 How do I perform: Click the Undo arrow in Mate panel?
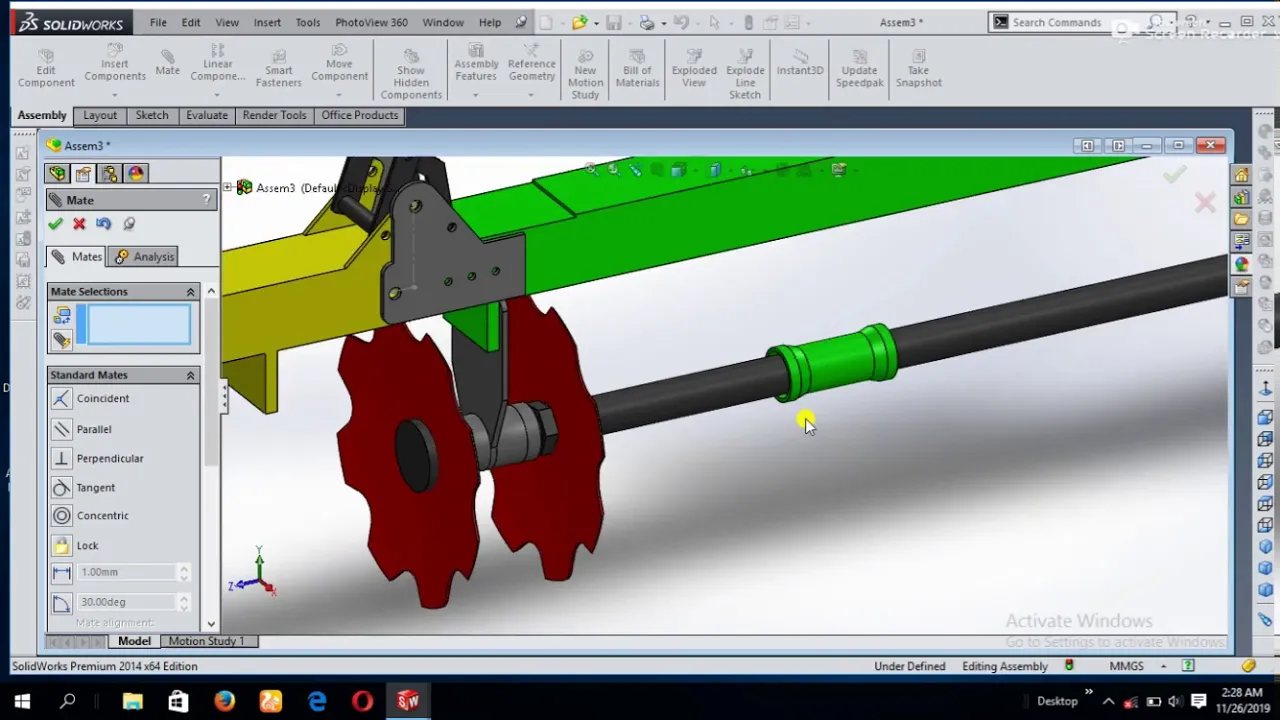(103, 224)
